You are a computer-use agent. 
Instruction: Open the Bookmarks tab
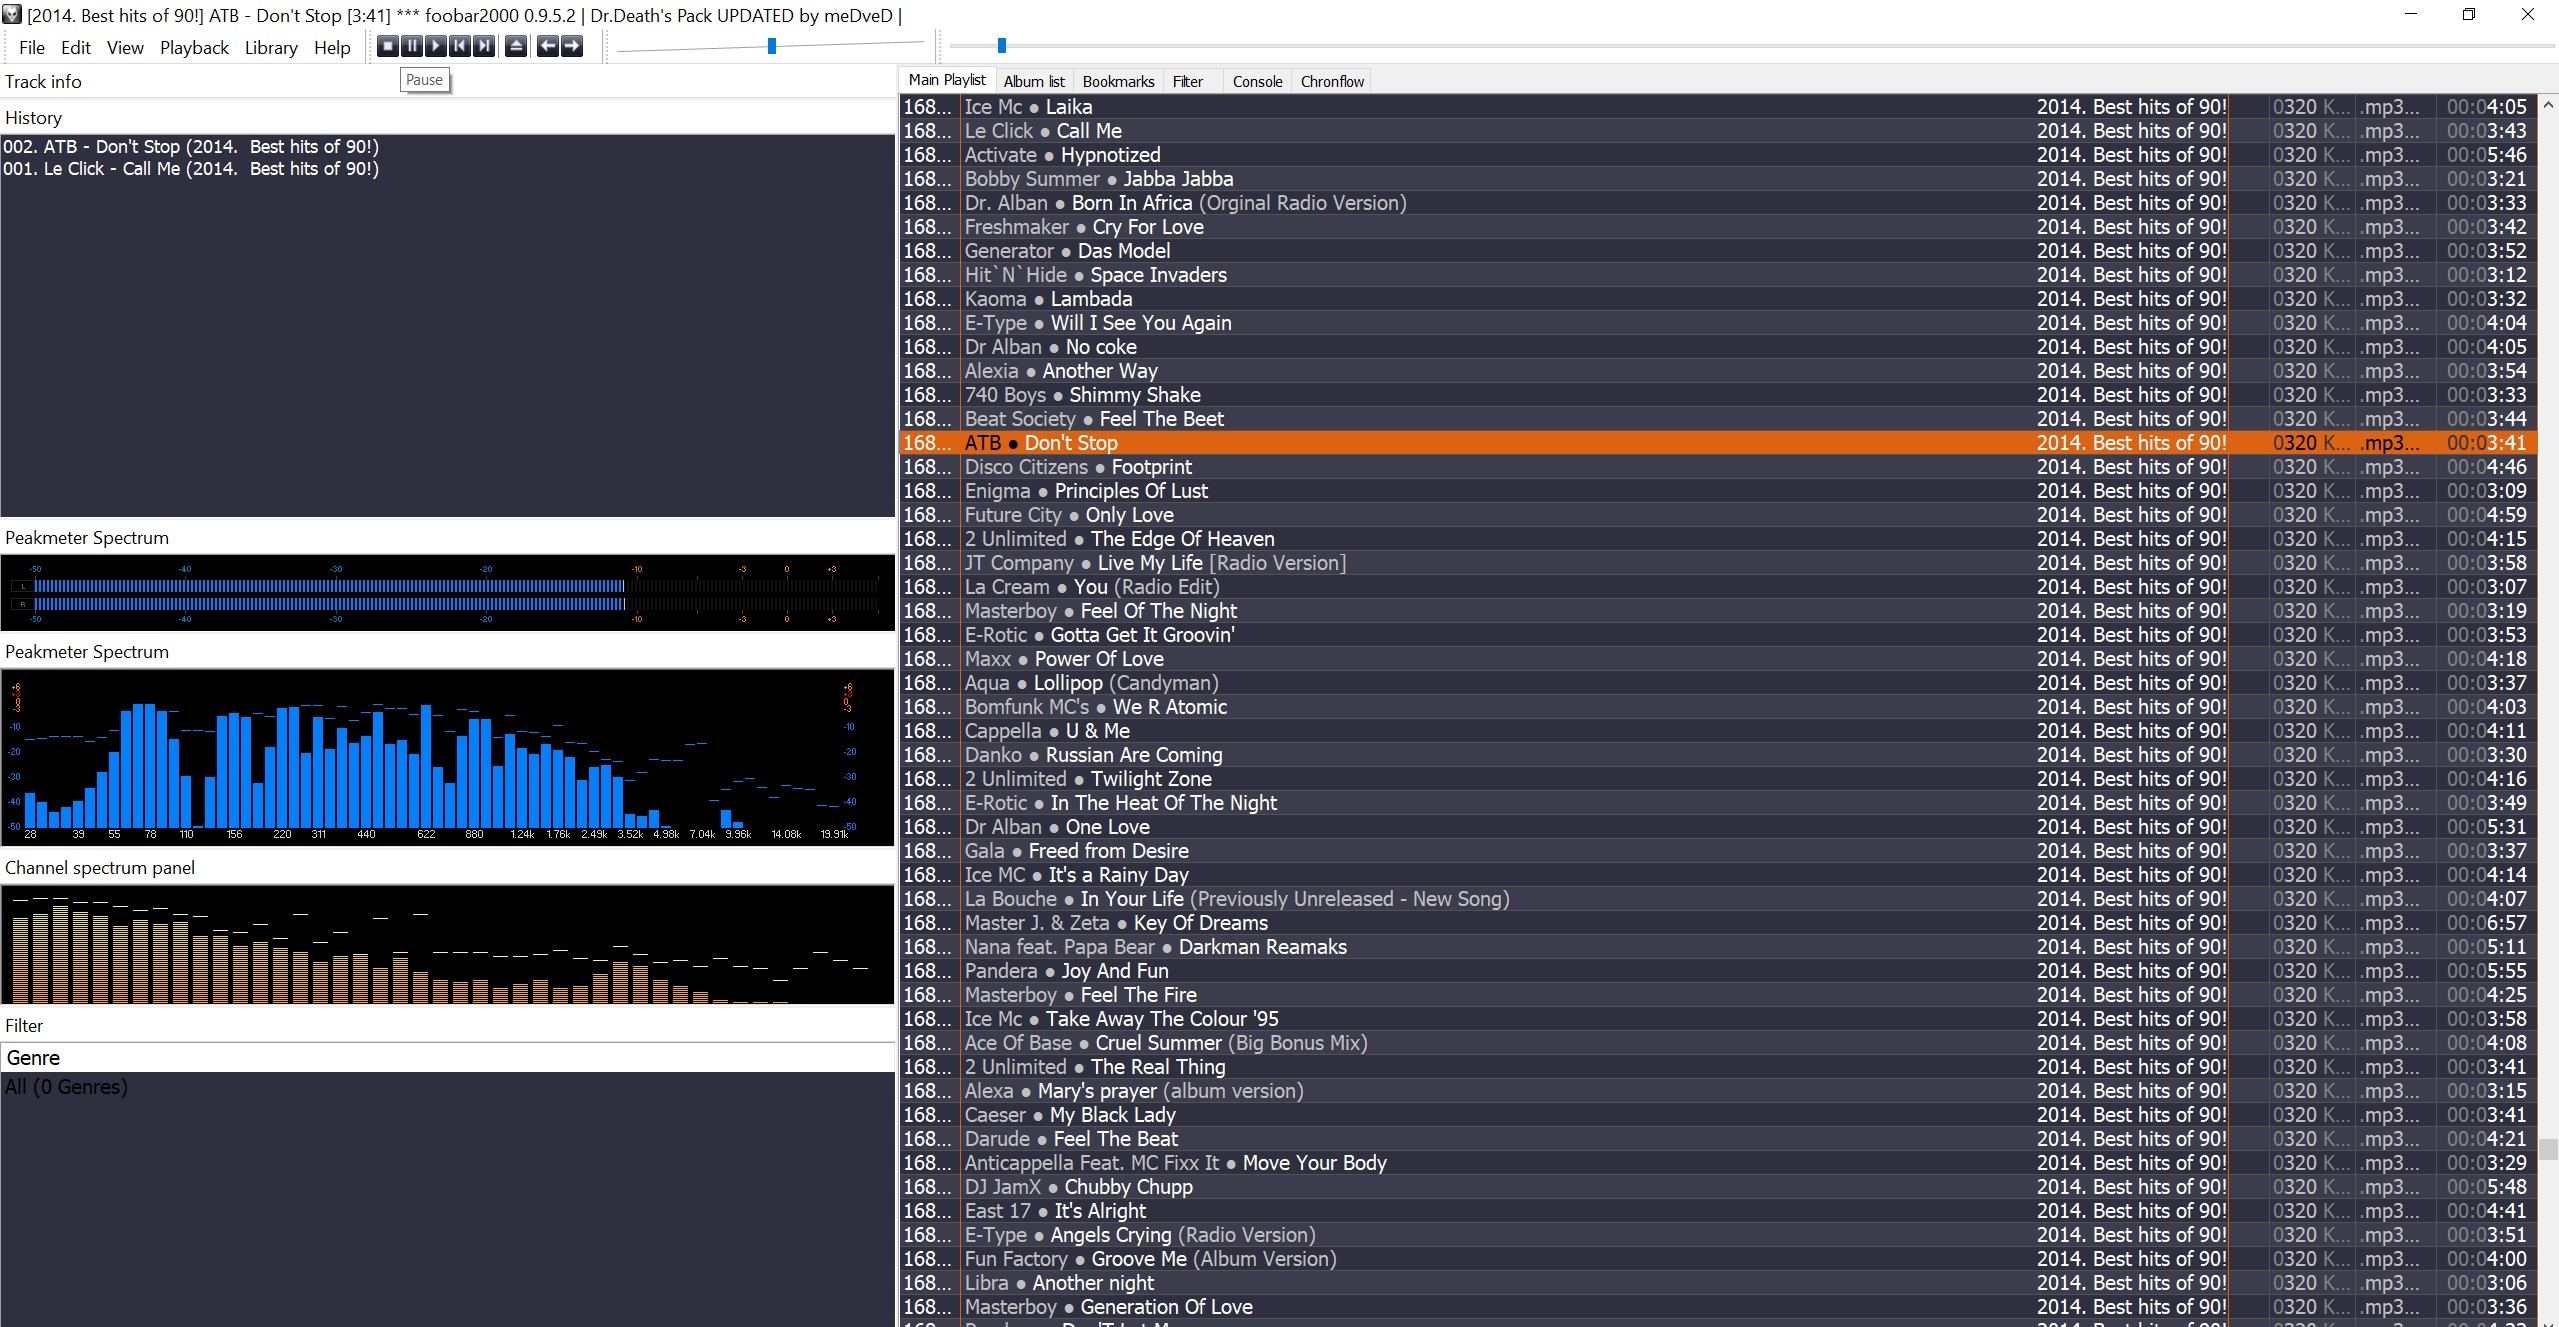pyautogui.click(x=1118, y=81)
